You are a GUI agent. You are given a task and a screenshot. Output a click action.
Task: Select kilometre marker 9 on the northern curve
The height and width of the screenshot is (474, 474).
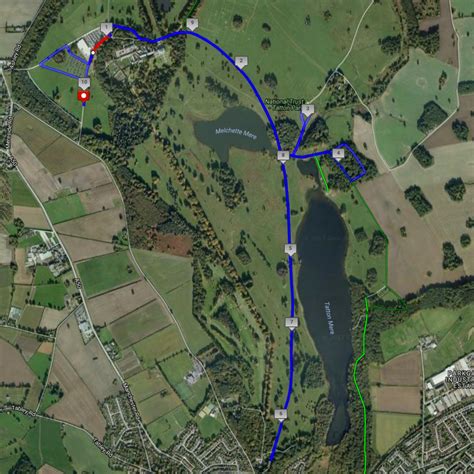coord(192,24)
